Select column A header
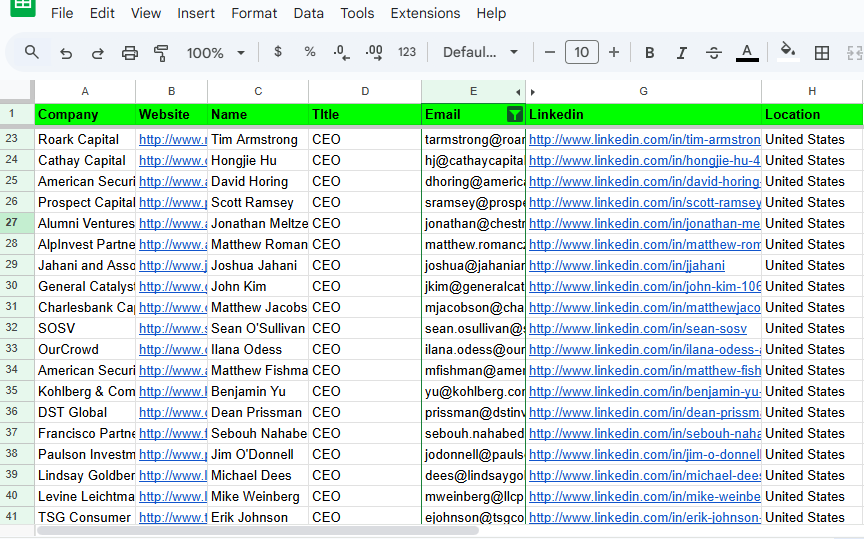 [x=85, y=91]
